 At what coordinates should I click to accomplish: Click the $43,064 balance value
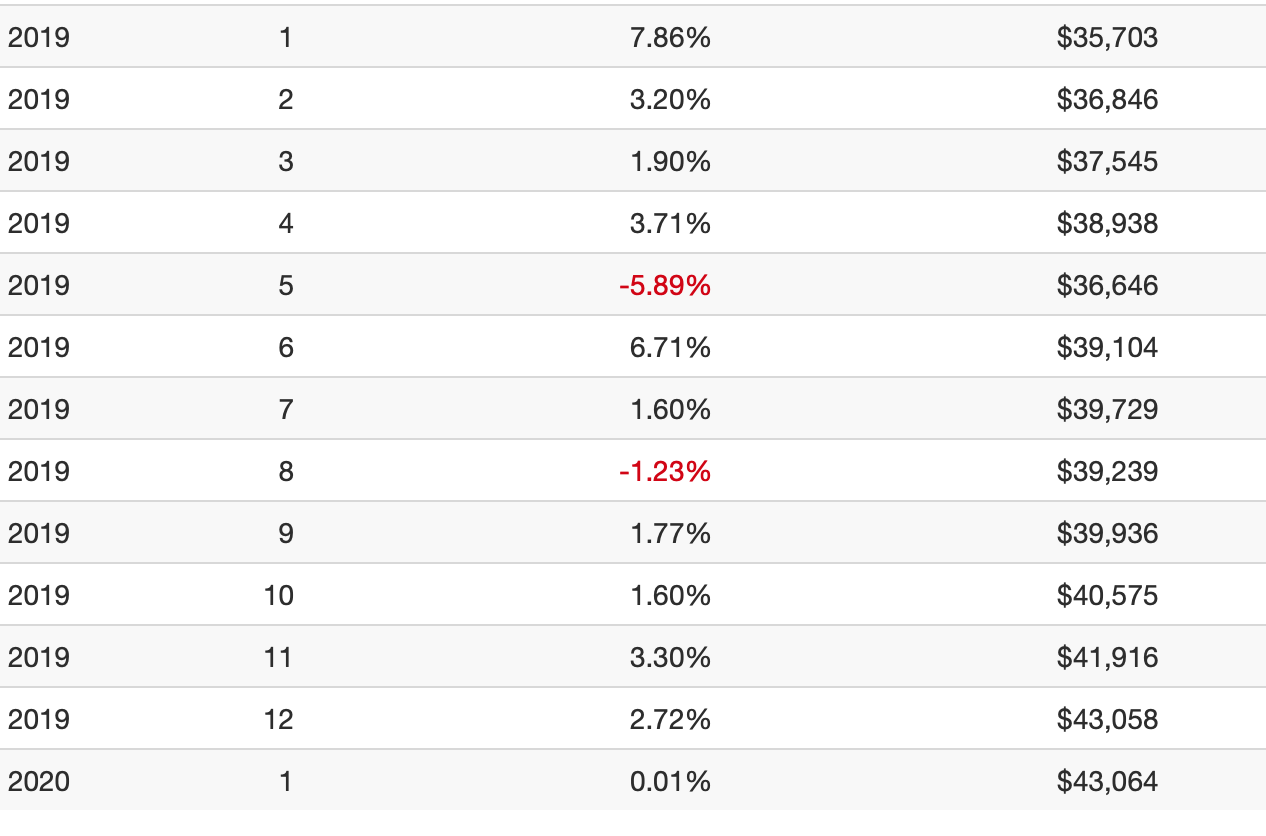pyautogui.click(x=1107, y=781)
